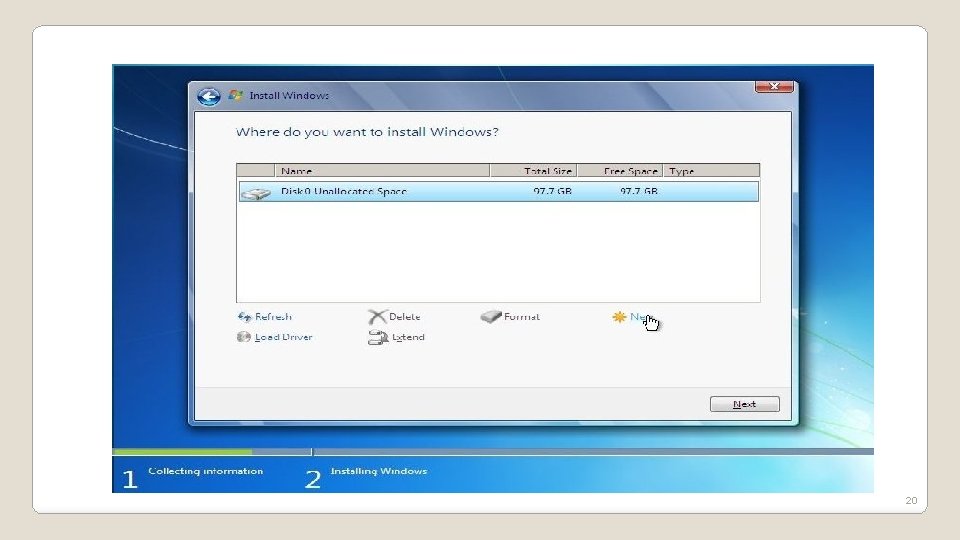Click the New star icon
Viewport: 960px width, 540px height.
(619, 317)
